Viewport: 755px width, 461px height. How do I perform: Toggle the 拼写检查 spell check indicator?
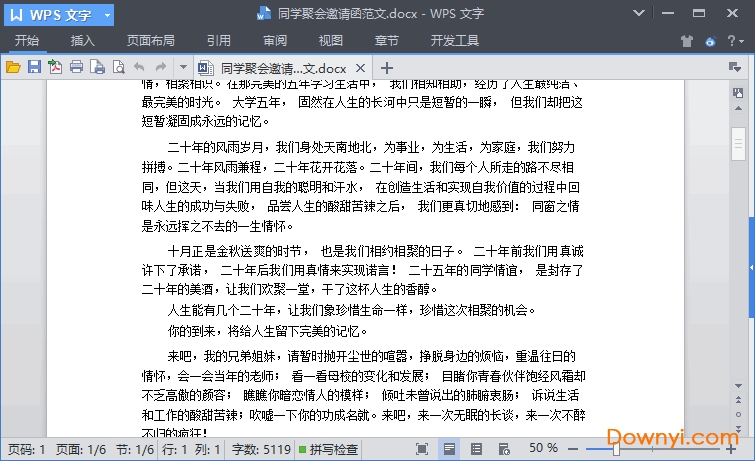coord(328,449)
